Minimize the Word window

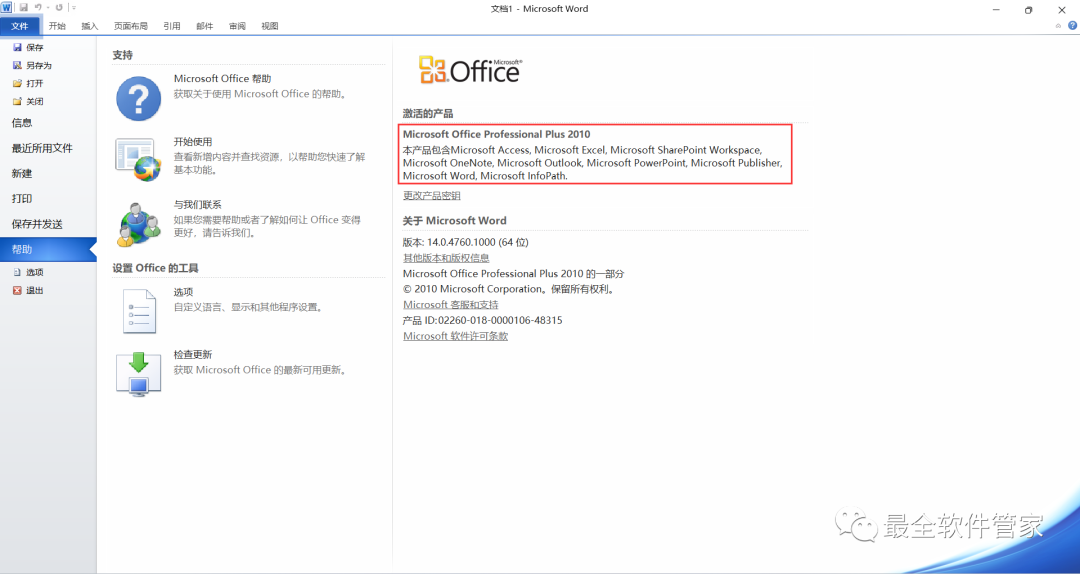tap(996, 10)
